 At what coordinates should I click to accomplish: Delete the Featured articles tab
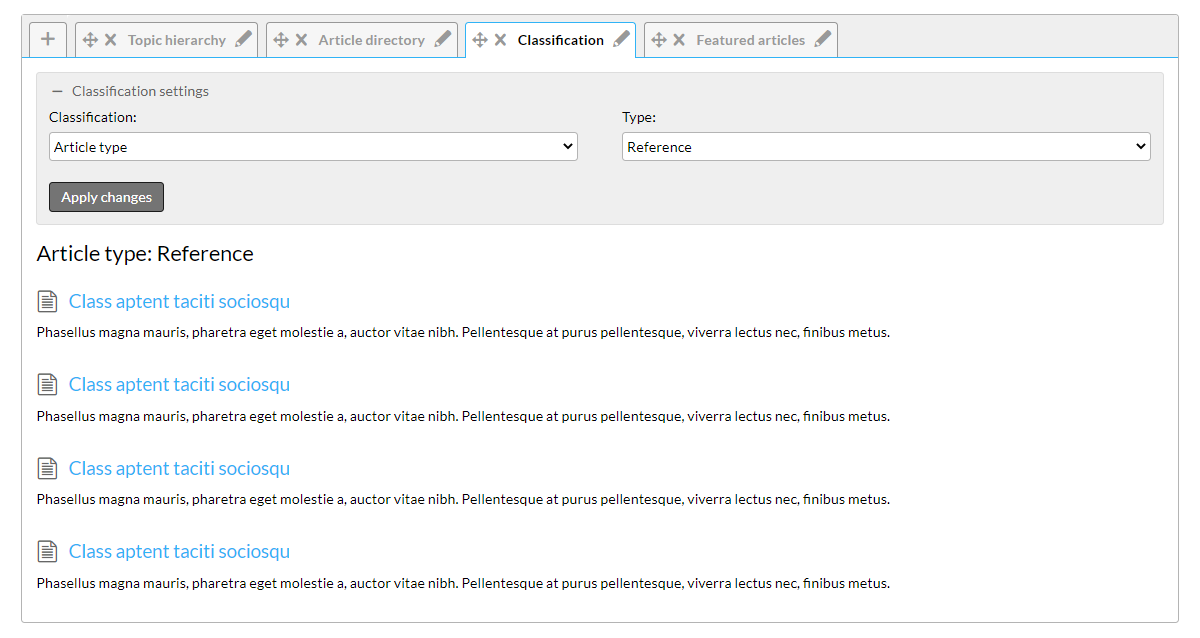[x=679, y=40]
